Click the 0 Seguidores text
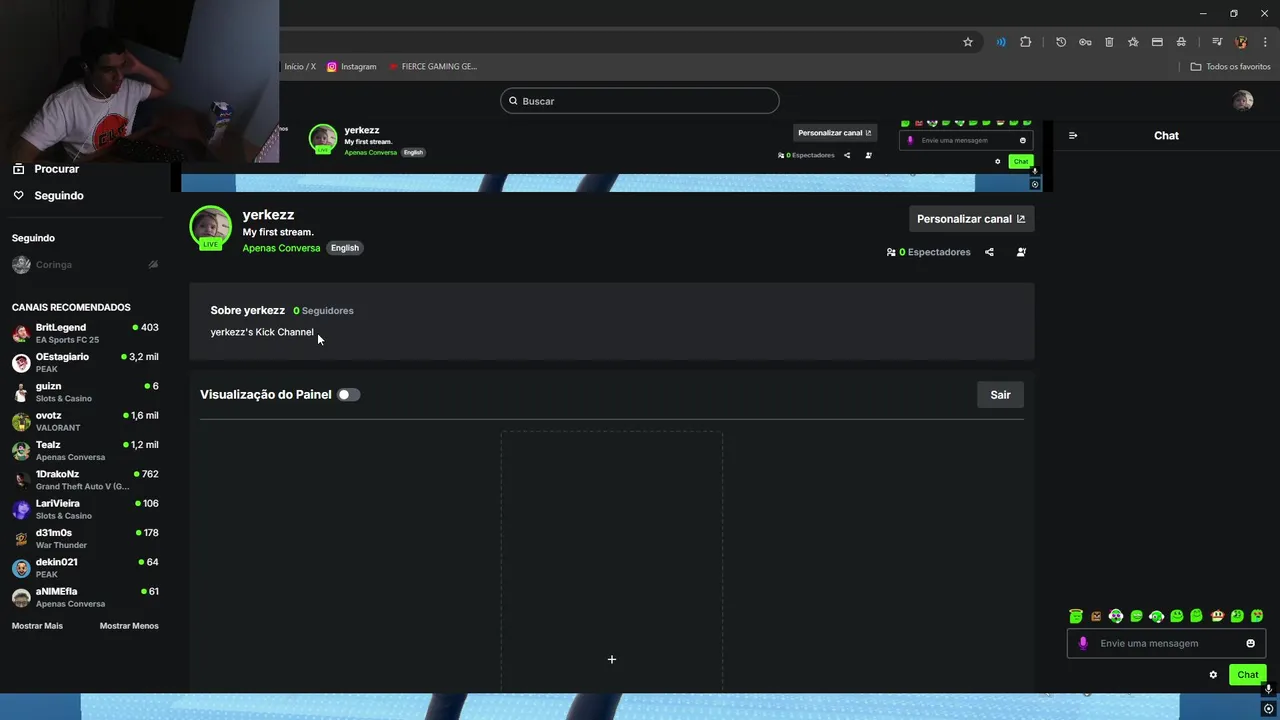The image size is (1280, 720). tap(323, 311)
